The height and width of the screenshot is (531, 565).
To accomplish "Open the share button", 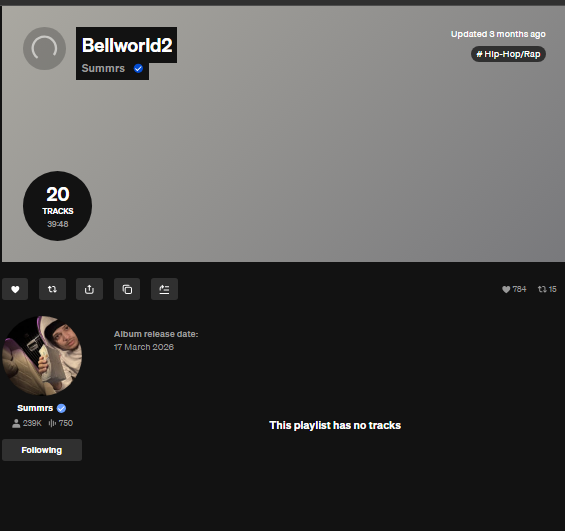I will click(x=89, y=289).
